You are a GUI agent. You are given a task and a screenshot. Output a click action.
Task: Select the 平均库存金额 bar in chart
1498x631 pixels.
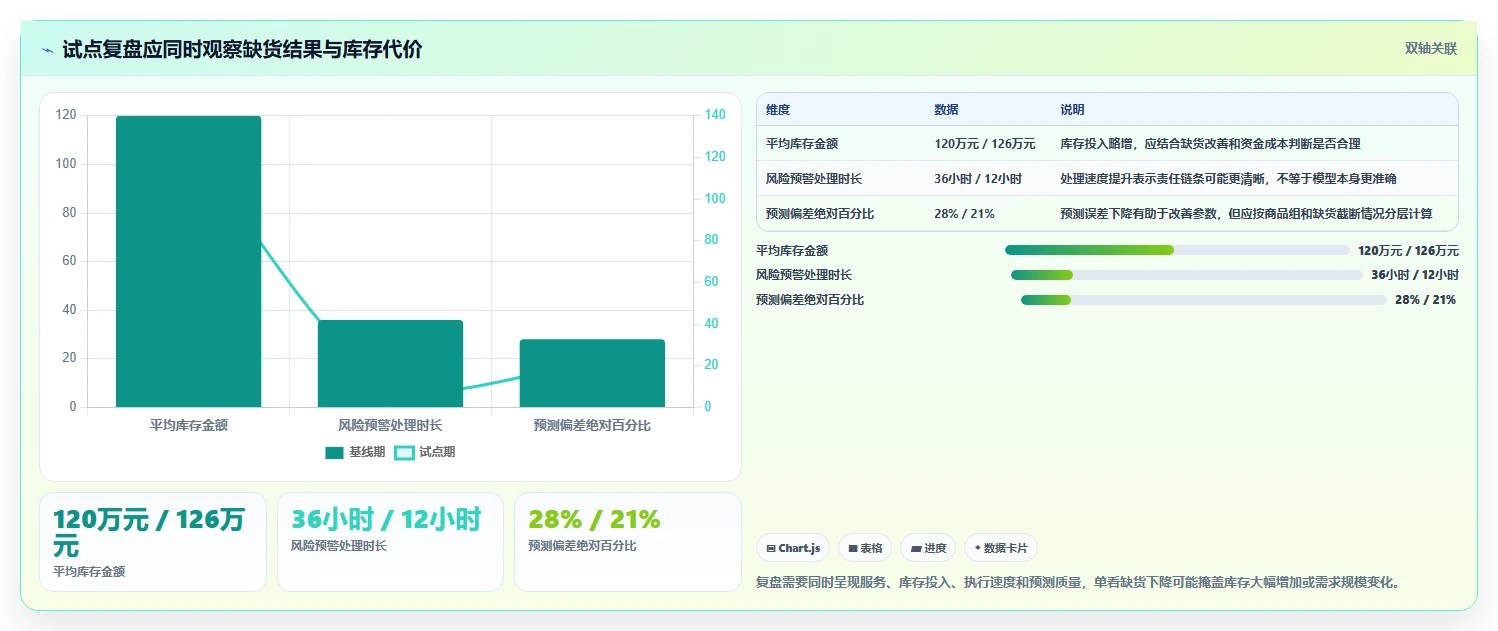(189, 261)
